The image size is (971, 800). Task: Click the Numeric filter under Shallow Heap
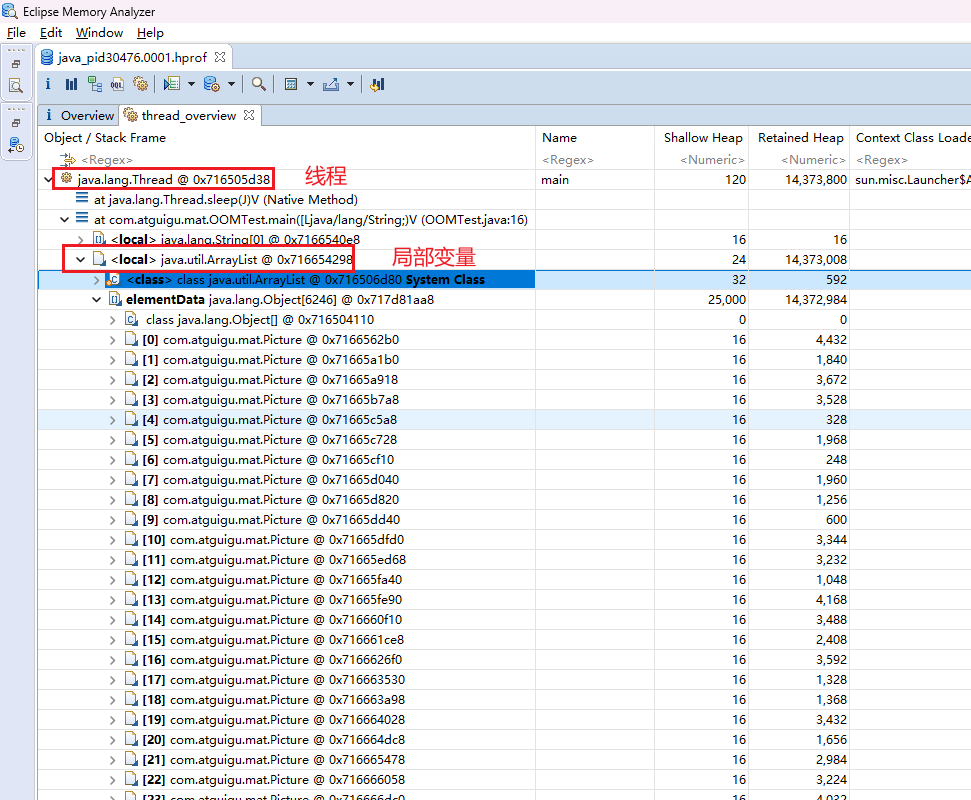click(712, 160)
